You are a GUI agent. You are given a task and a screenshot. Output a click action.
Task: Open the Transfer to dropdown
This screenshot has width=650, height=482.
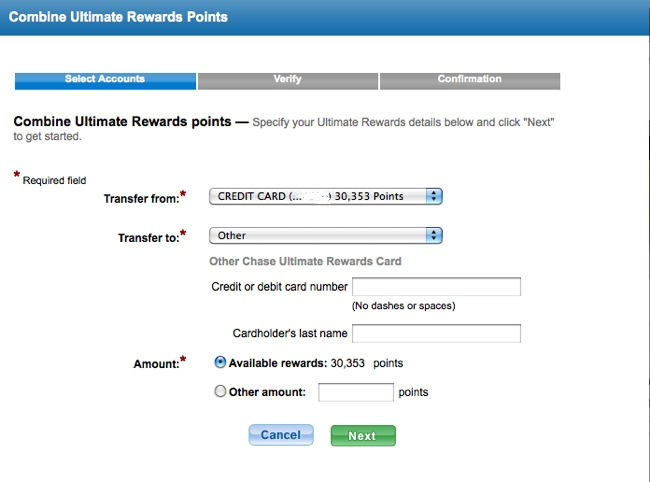(x=326, y=235)
